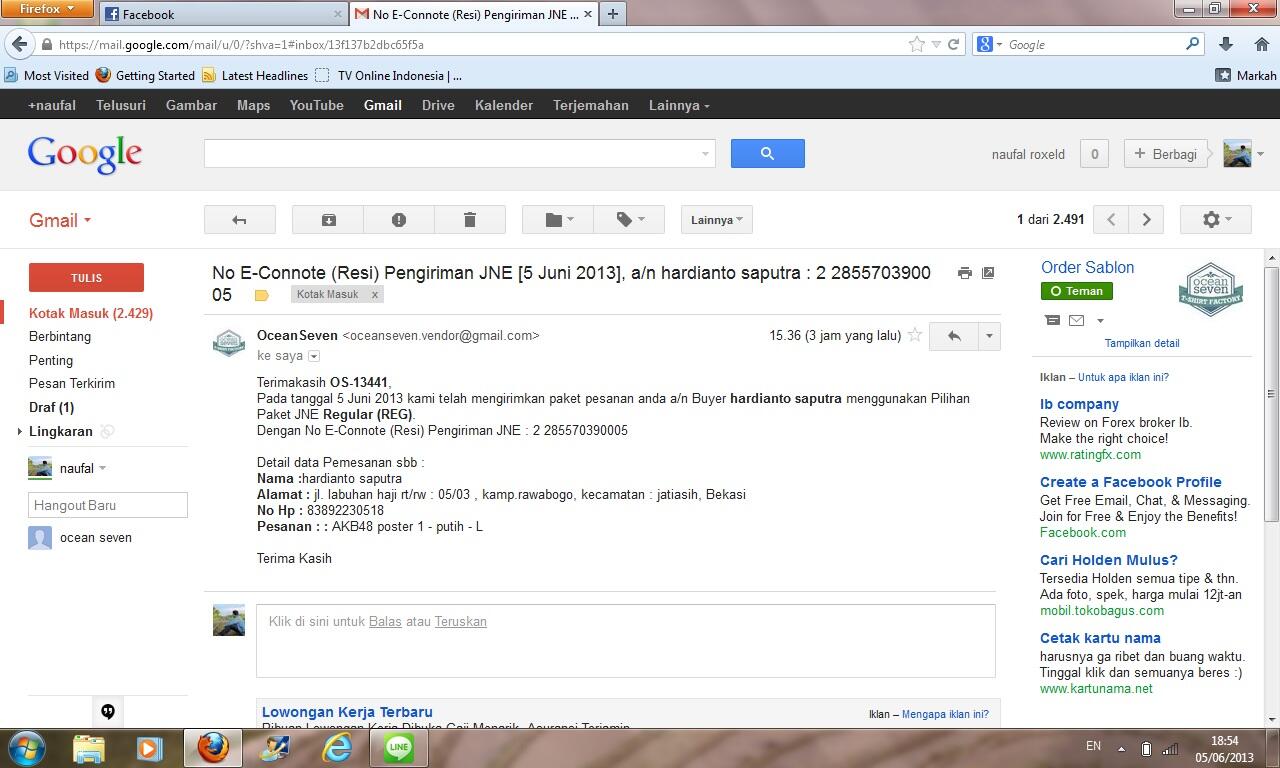
Task: Click the yellow importance marker near subject
Action: click(262, 295)
